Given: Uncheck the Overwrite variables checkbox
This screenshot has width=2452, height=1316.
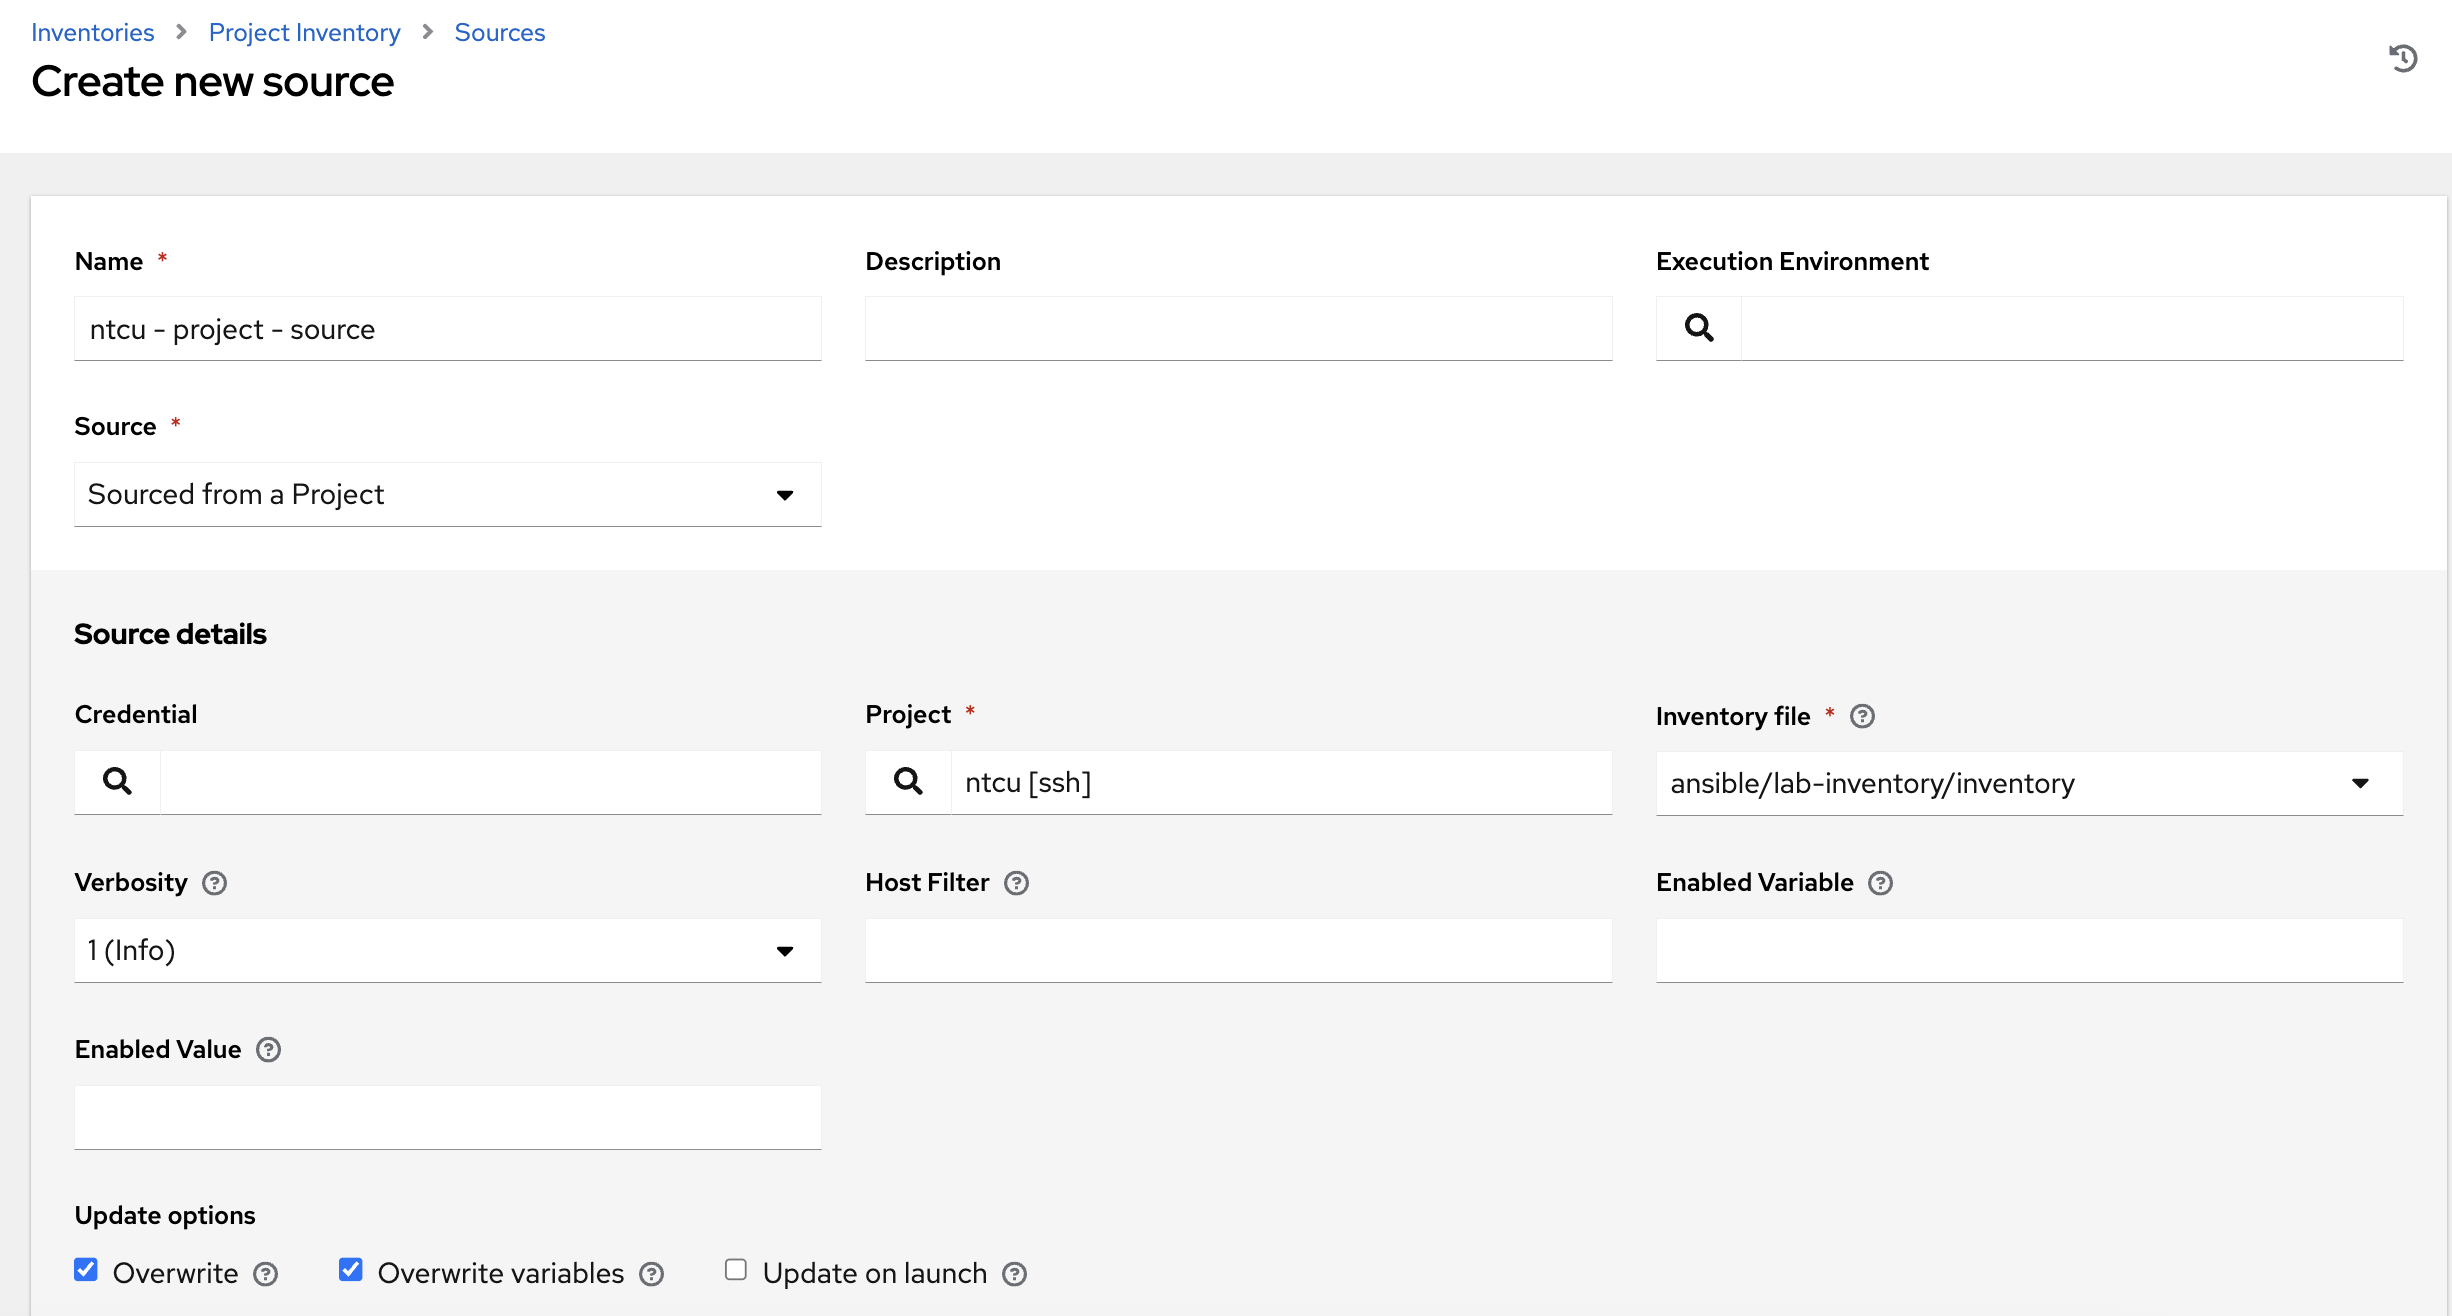Looking at the screenshot, I should [350, 1270].
